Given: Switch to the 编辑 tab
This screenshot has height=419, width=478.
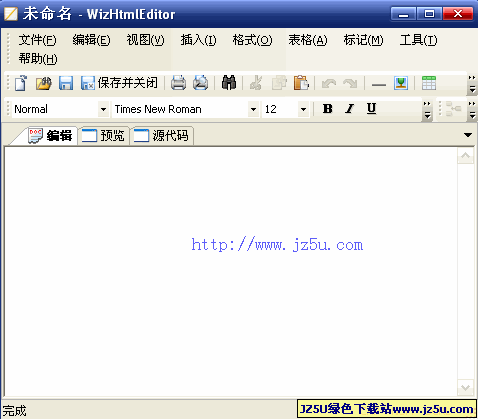Looking at the screenshot, I should (50, 136).
